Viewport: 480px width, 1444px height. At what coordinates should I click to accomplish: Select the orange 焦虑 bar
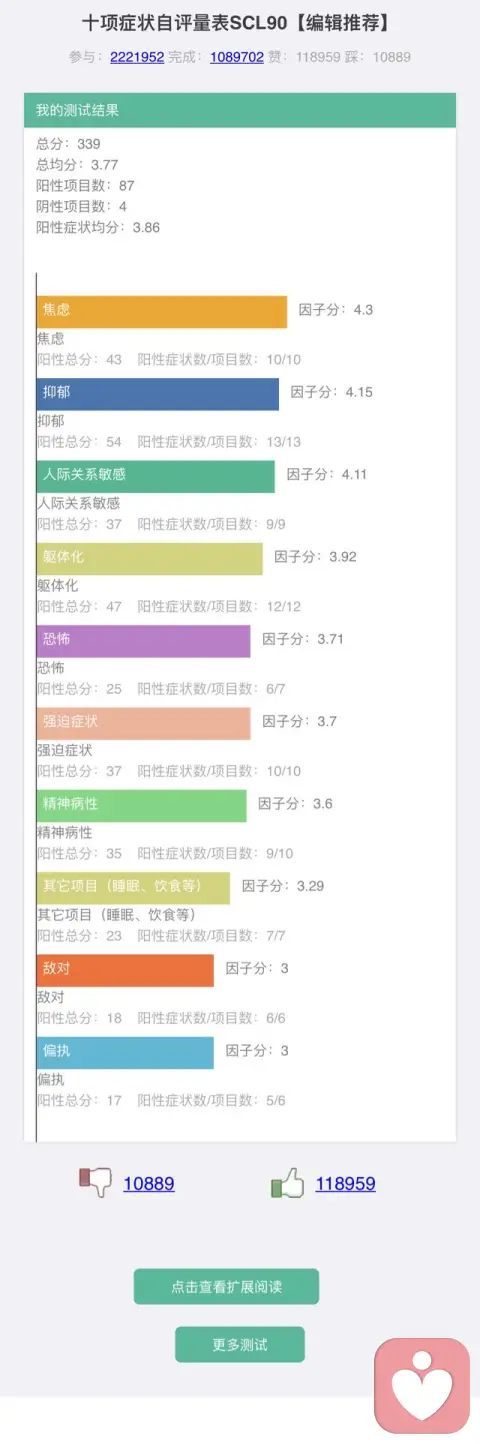(x=162, y=311)
